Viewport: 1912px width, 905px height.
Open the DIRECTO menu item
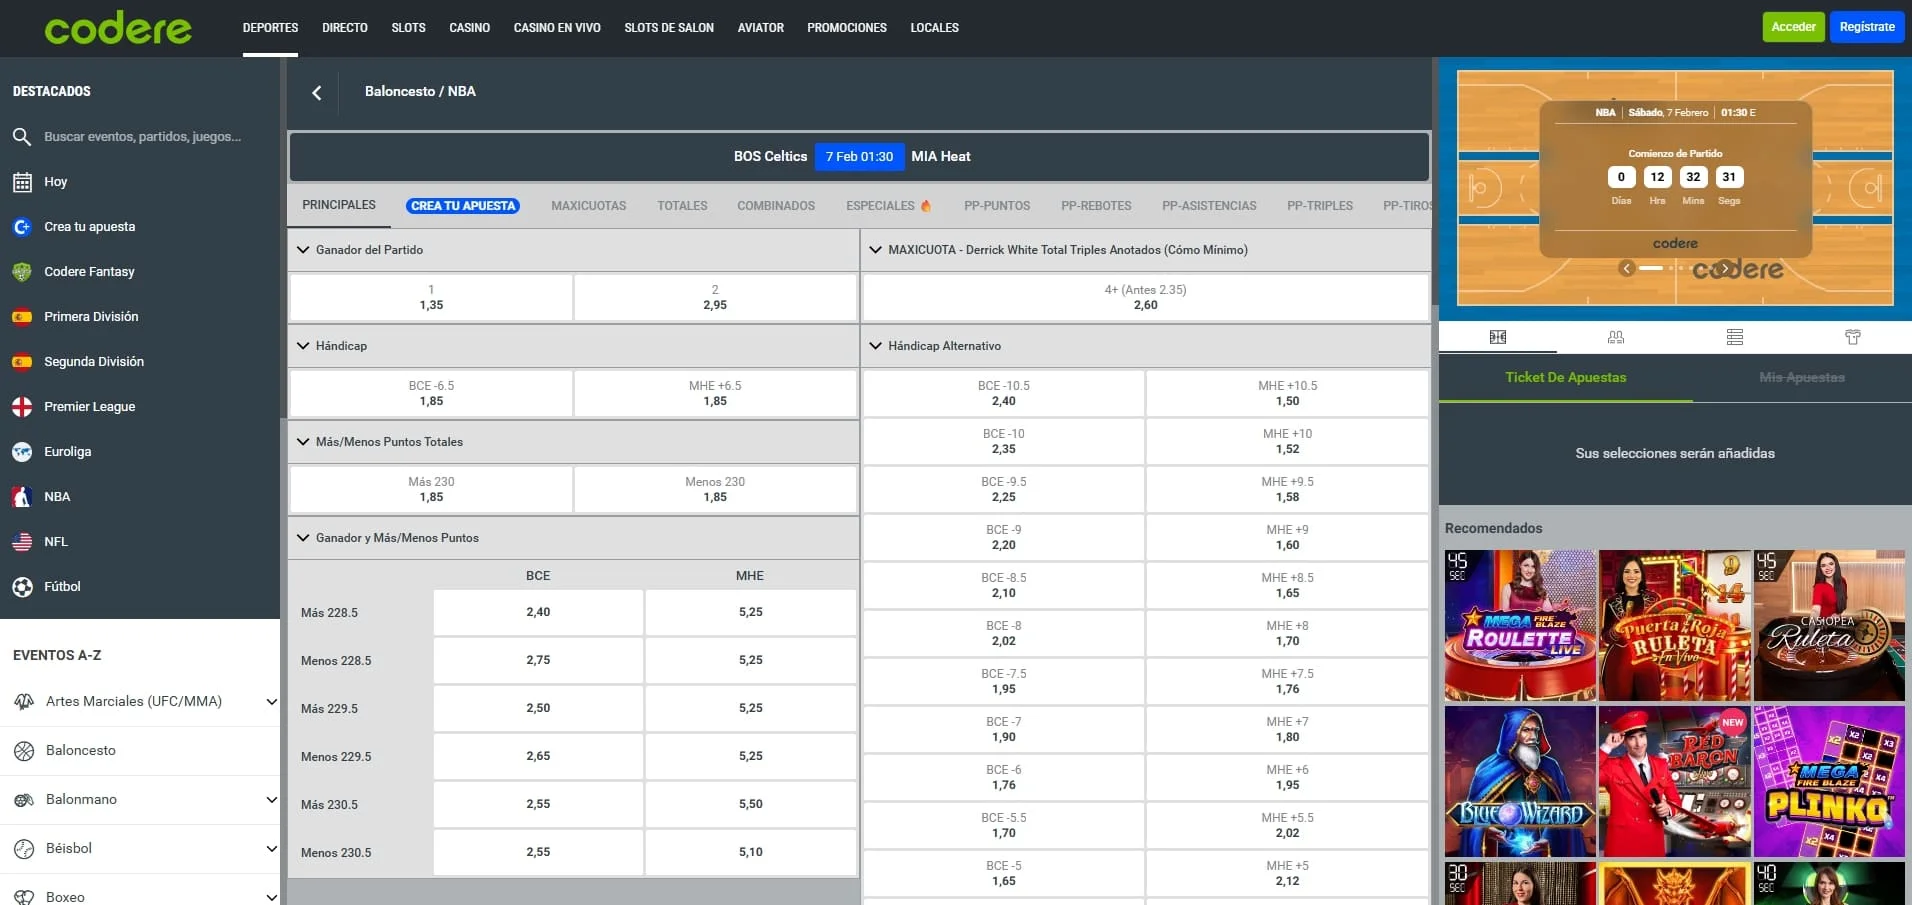(x=345, y=28)
